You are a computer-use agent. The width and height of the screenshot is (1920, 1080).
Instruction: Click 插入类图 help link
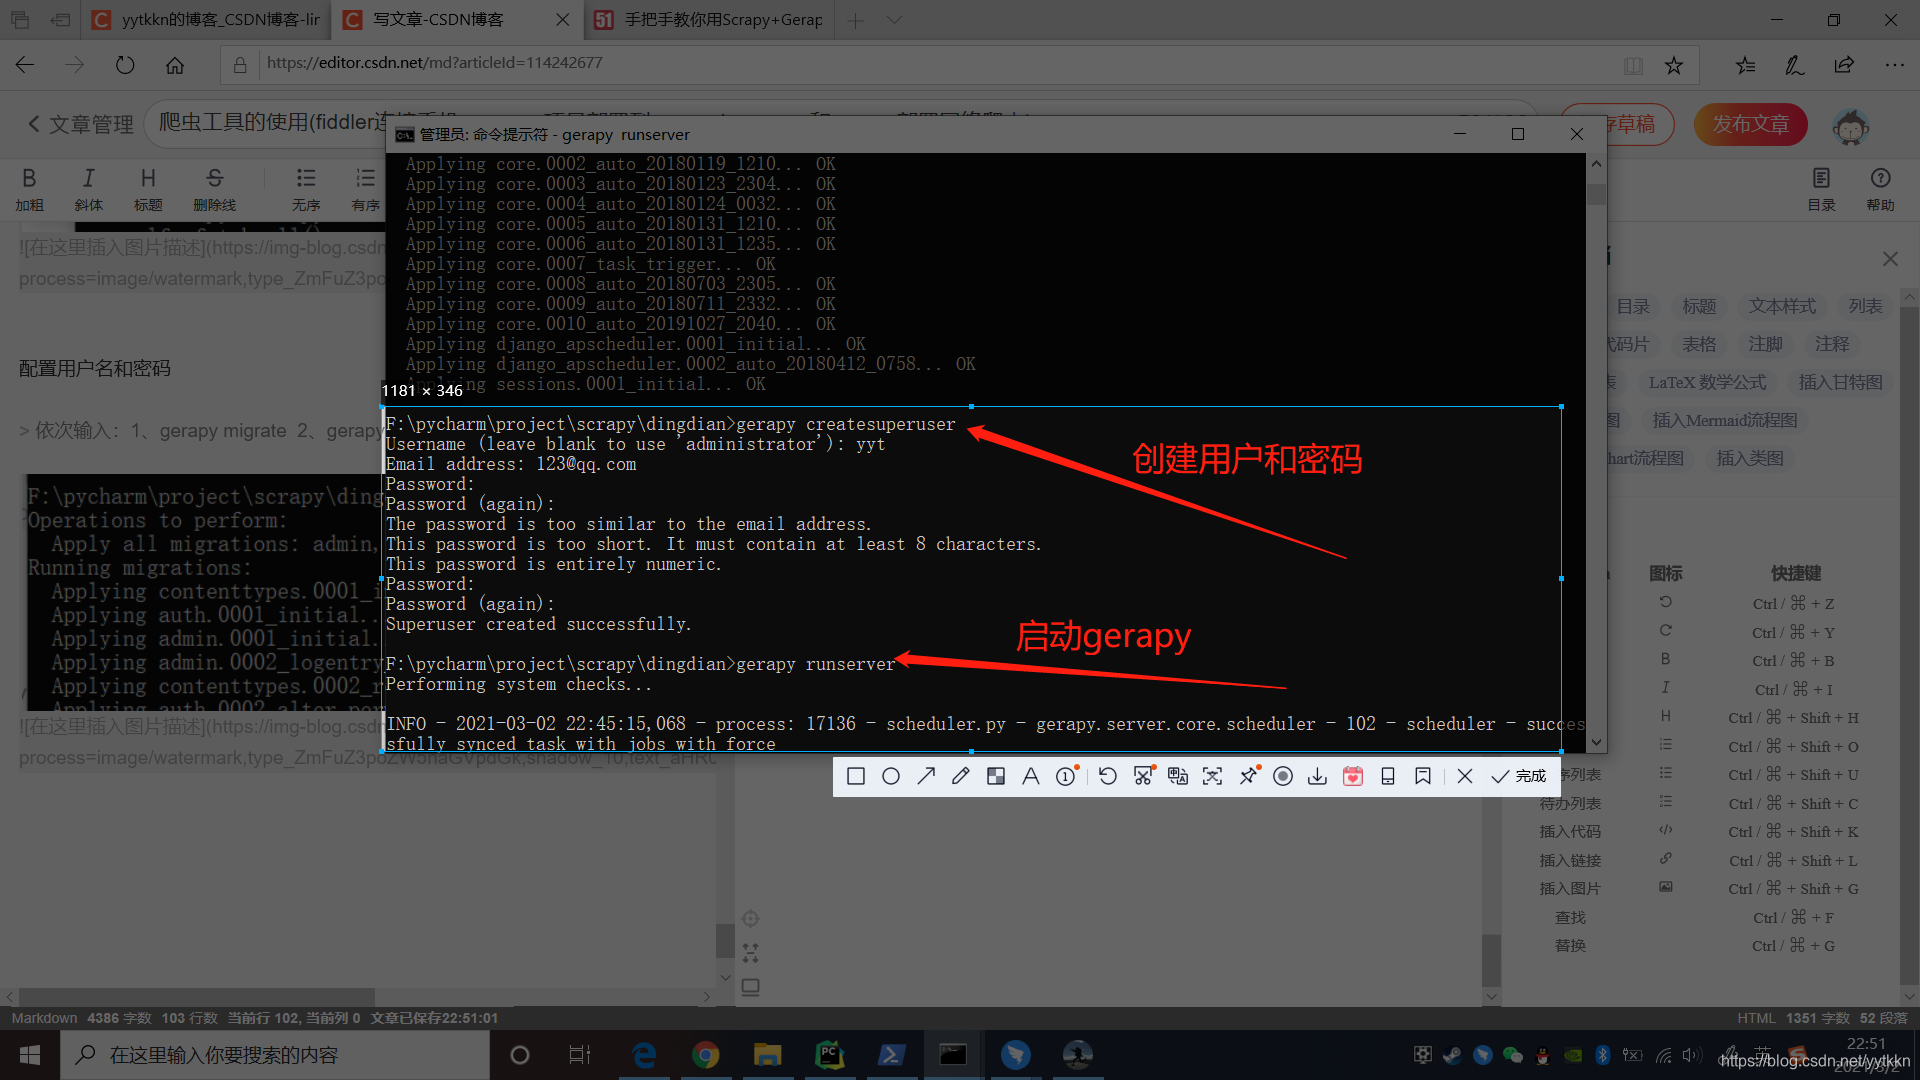1750,459
